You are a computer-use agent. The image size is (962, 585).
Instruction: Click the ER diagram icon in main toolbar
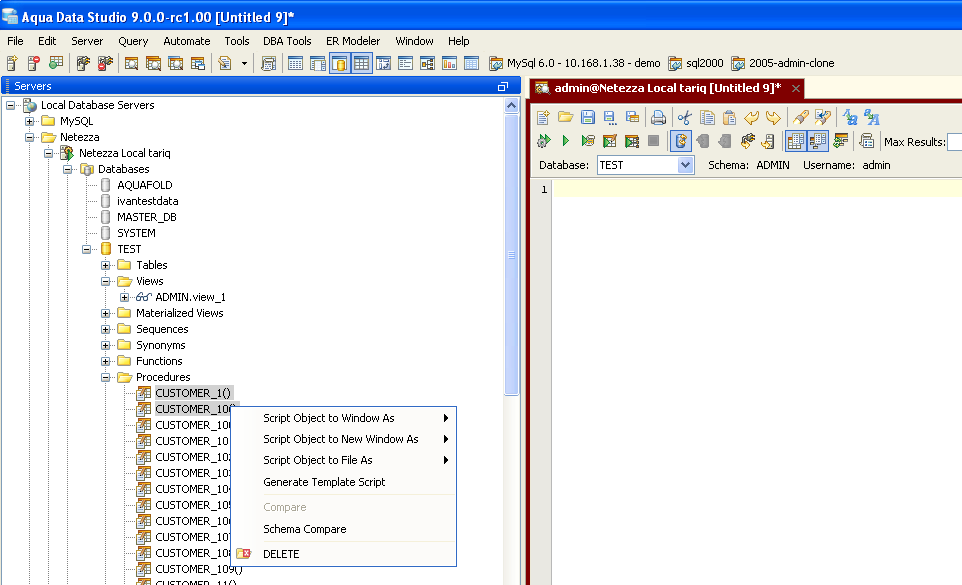[428, 63]
